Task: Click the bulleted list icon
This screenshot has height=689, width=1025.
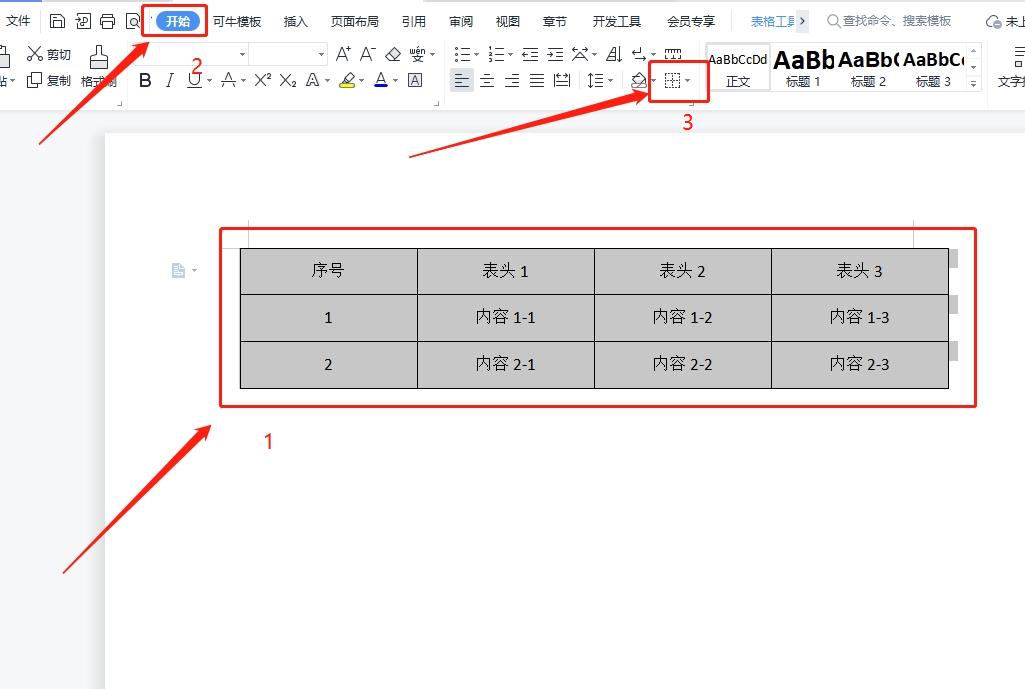Action: [462, 54]
